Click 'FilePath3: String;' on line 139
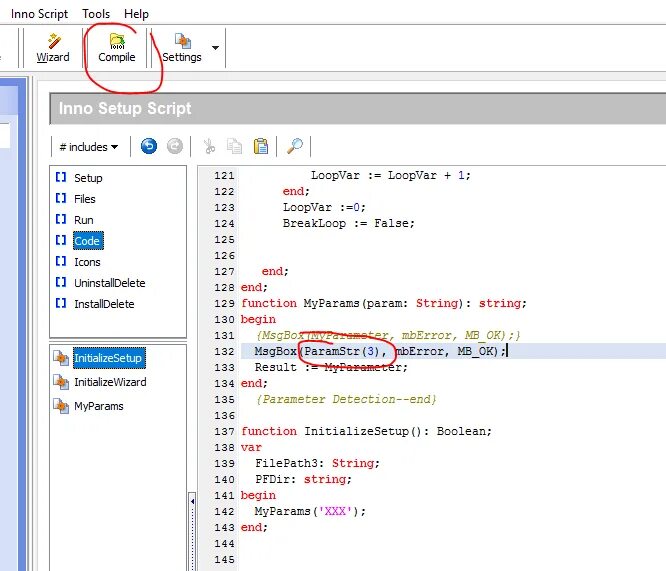This screenshot has width=666, height=571. (317, 463)
